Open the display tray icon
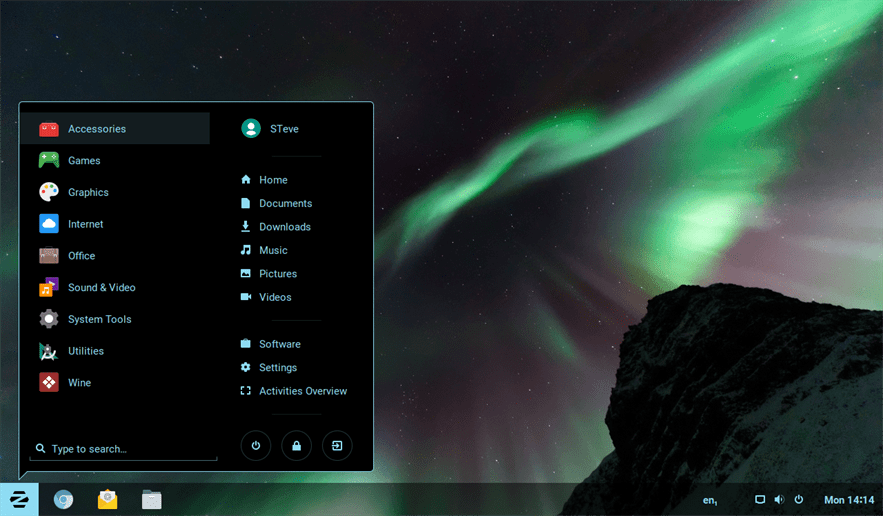 click(760, 499)
